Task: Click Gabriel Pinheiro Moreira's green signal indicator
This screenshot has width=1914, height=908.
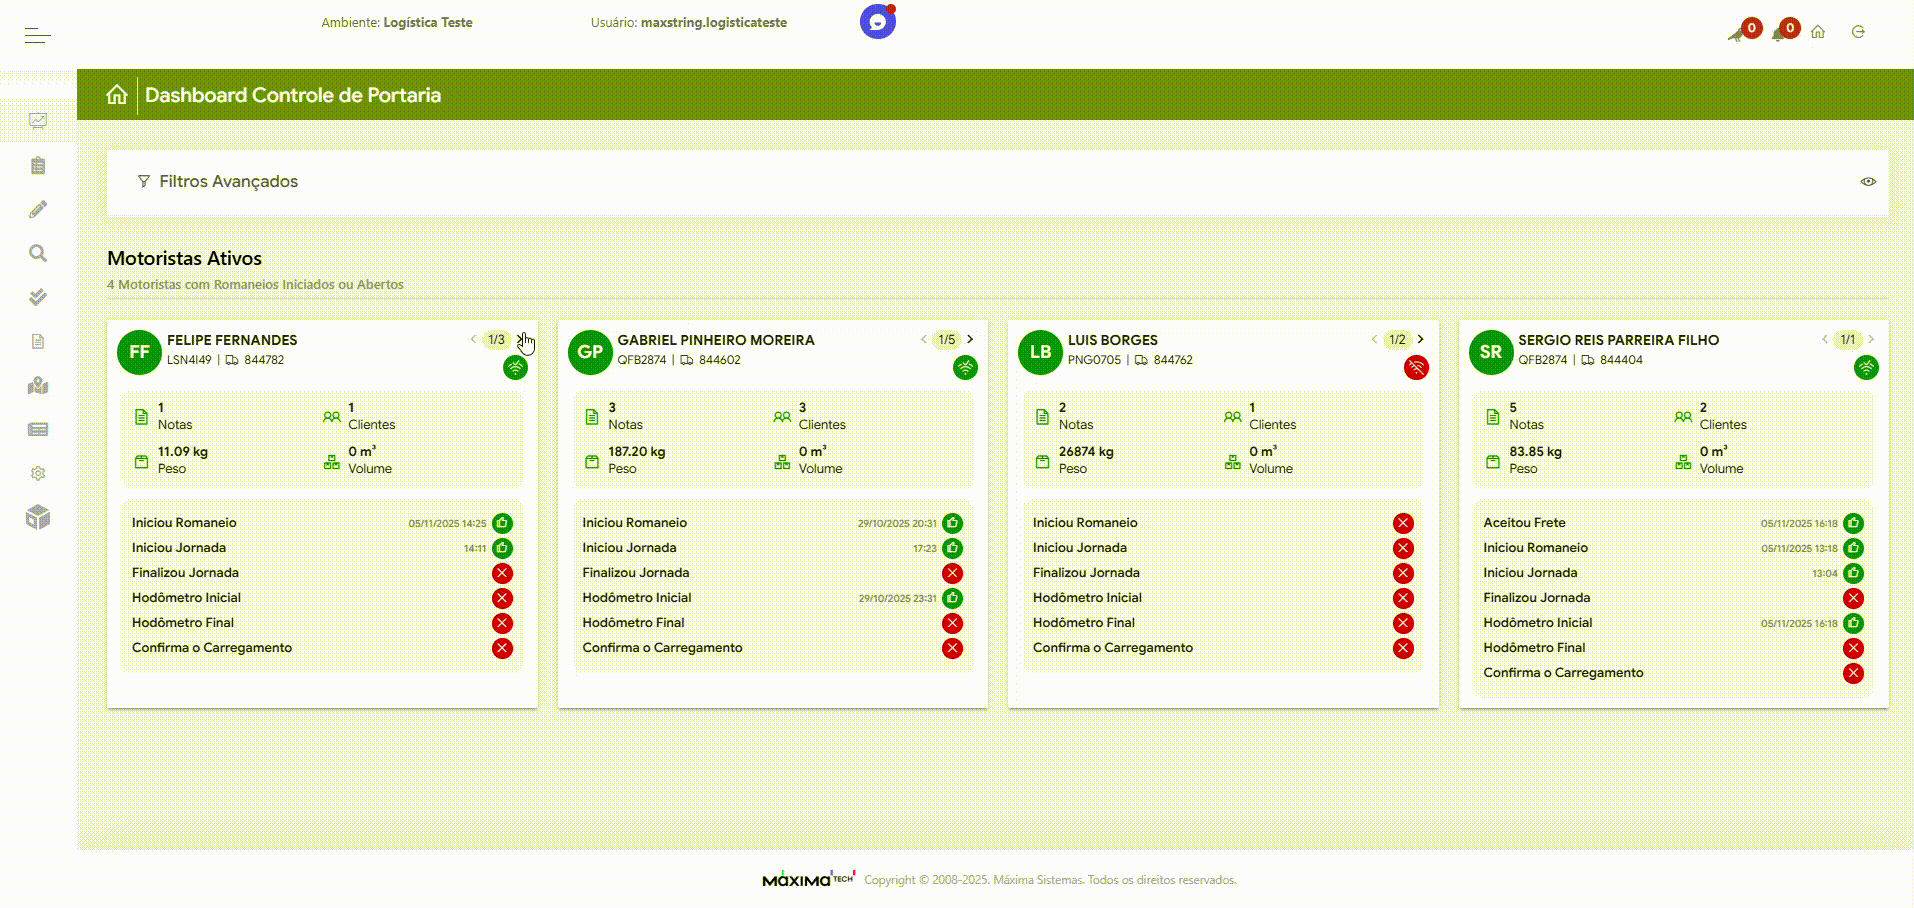Action: (x=965, y=368)
